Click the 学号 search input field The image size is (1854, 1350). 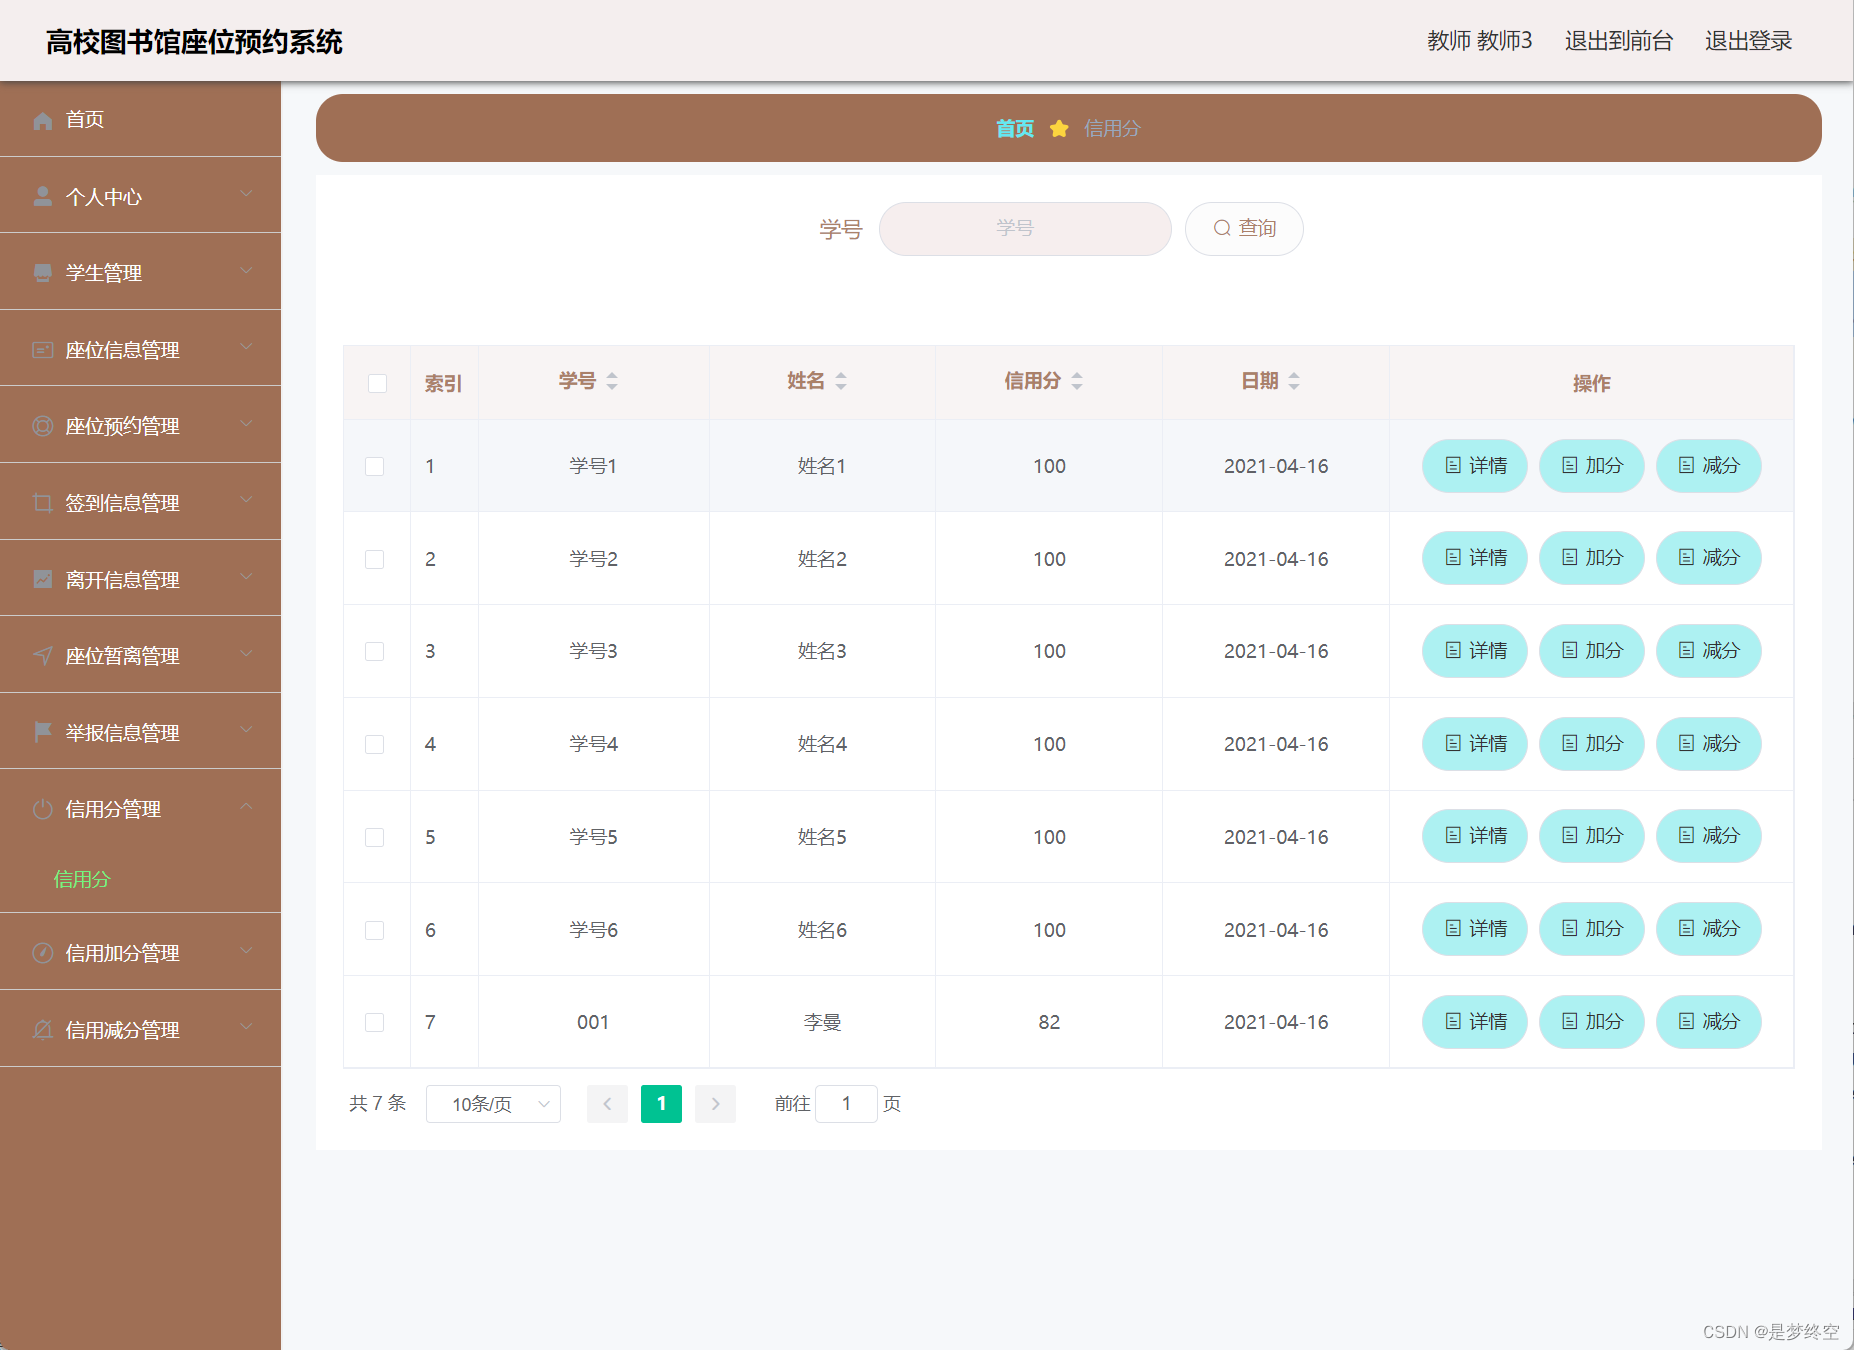(x=1024, y=228)
